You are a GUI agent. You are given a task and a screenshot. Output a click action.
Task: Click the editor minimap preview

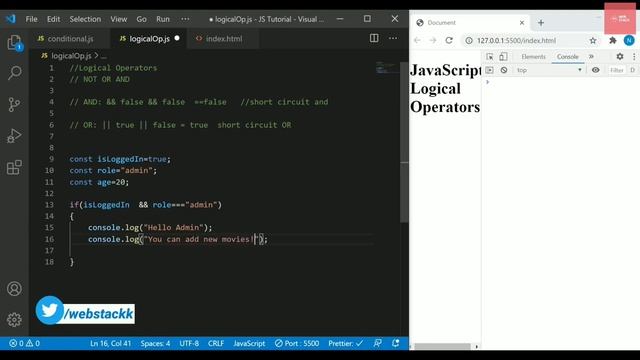(386, 68)
